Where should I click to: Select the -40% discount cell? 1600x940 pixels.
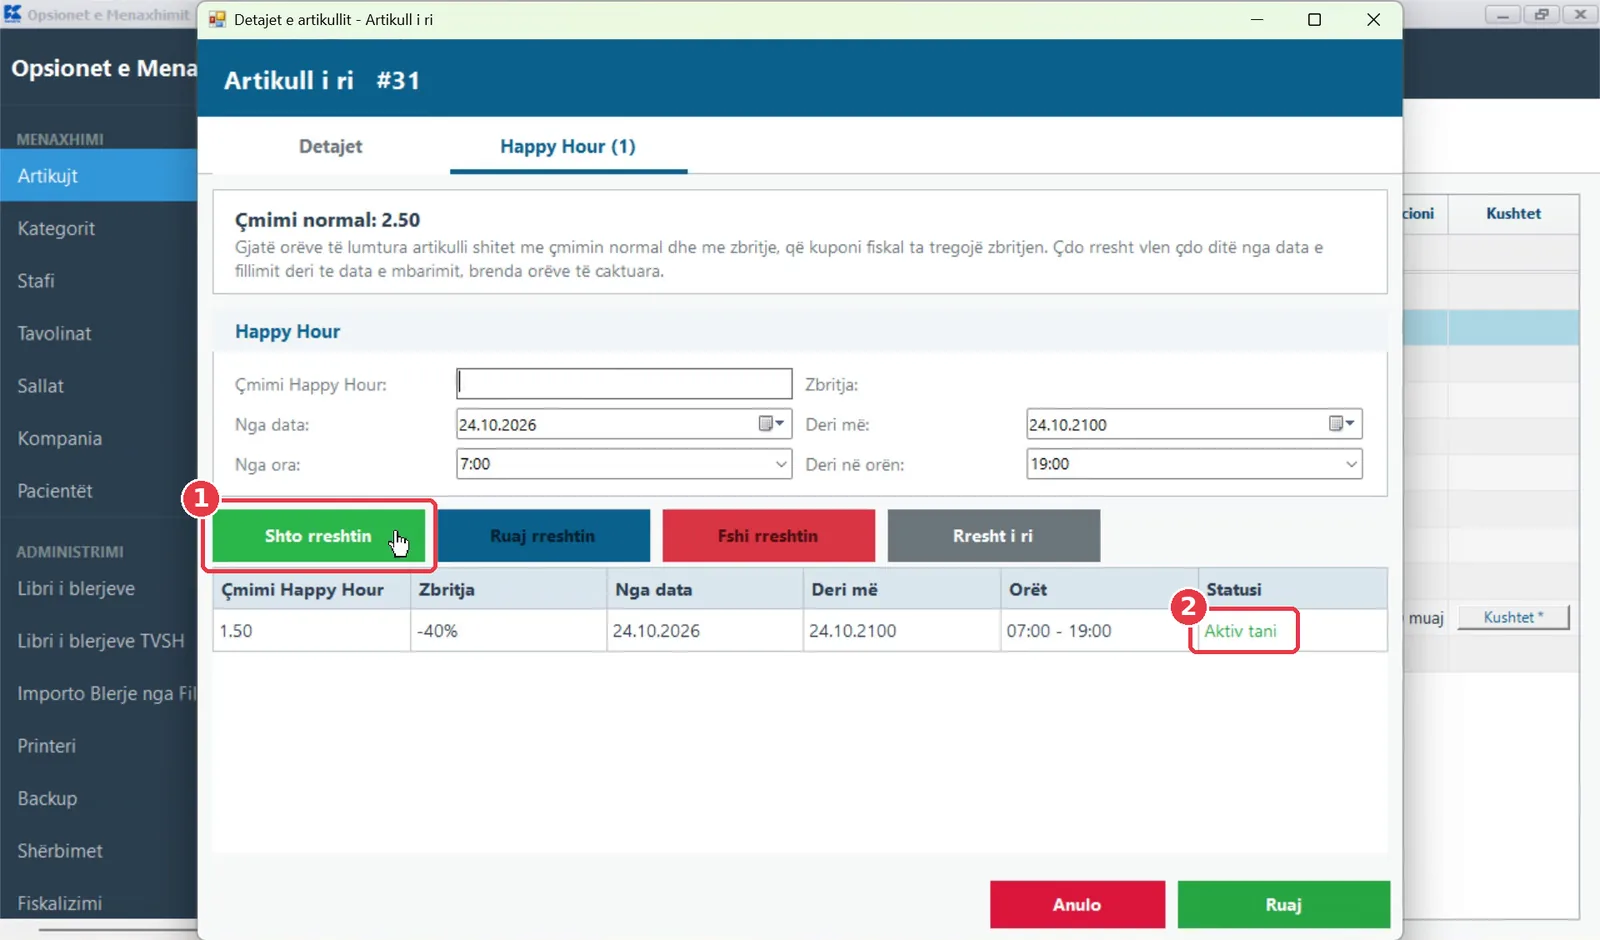[509, 631]
